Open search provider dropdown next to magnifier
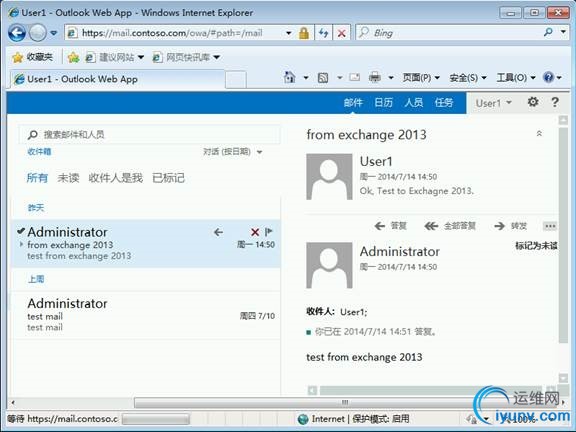Image resolution: width=576 pixels, height=432 pixels. pos(563,32)
